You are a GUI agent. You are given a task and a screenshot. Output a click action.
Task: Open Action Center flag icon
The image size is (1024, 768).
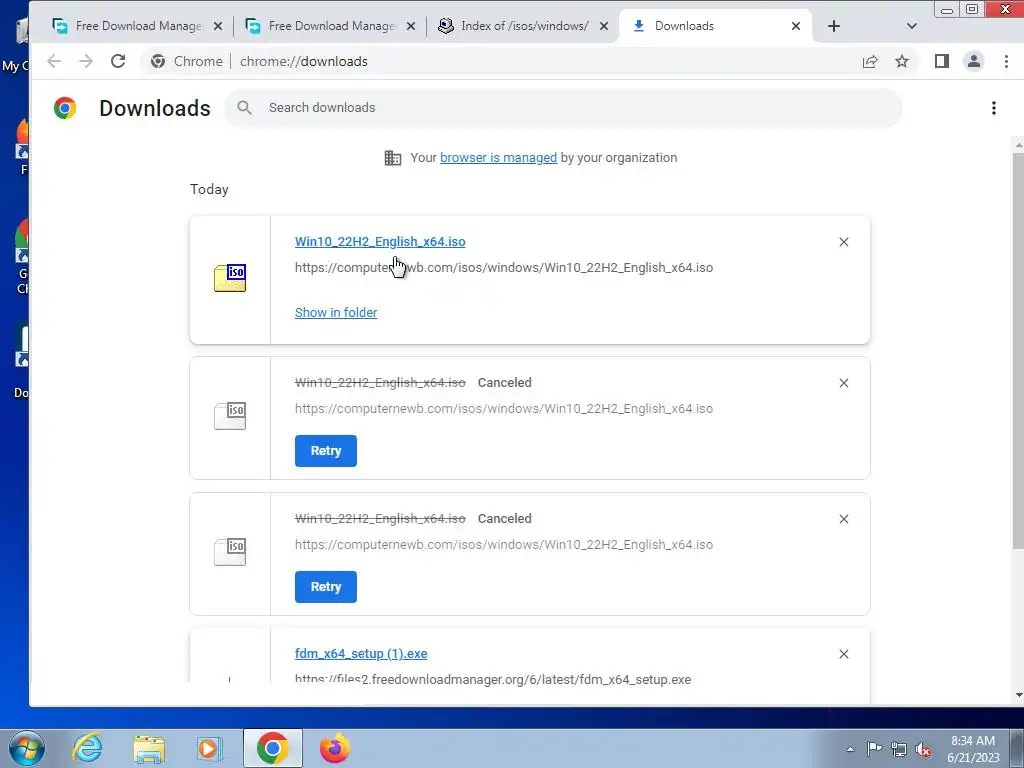(x=874, y=749)
